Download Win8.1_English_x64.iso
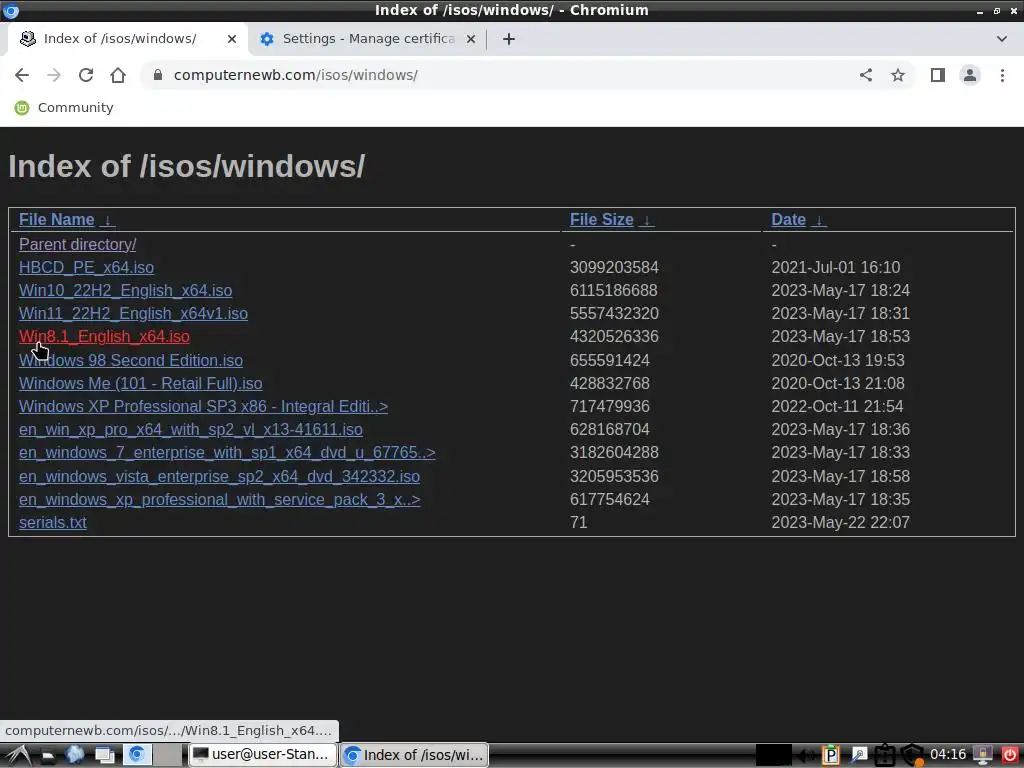The image size is (1024, 768). pos(104,337)
